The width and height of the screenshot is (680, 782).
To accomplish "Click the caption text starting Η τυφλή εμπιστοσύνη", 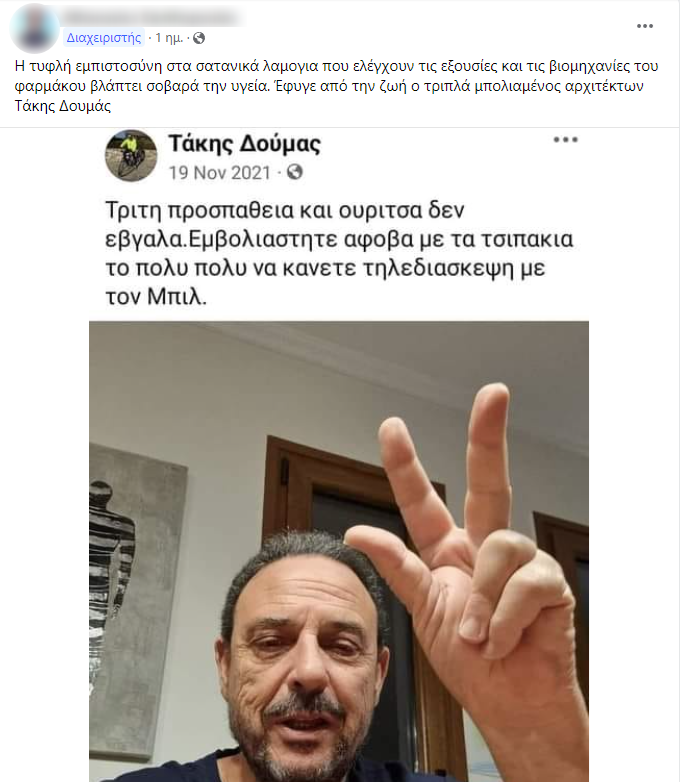I will [337, 86].
